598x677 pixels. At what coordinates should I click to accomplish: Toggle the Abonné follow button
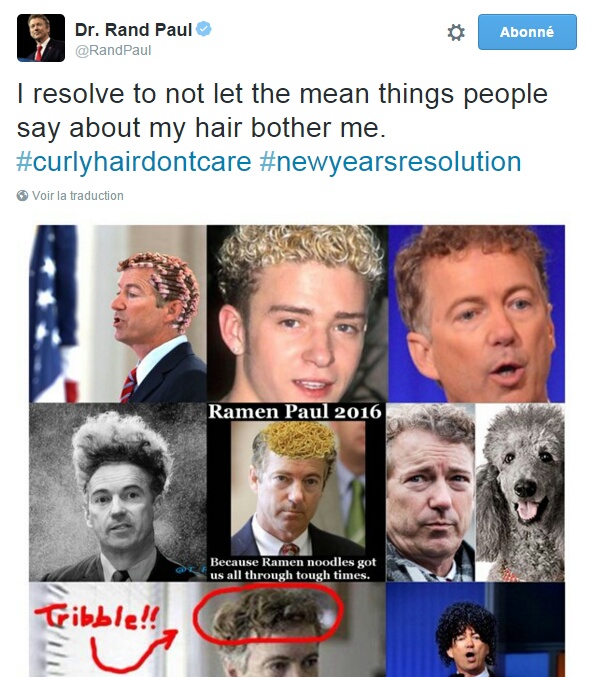pos(527,32)
